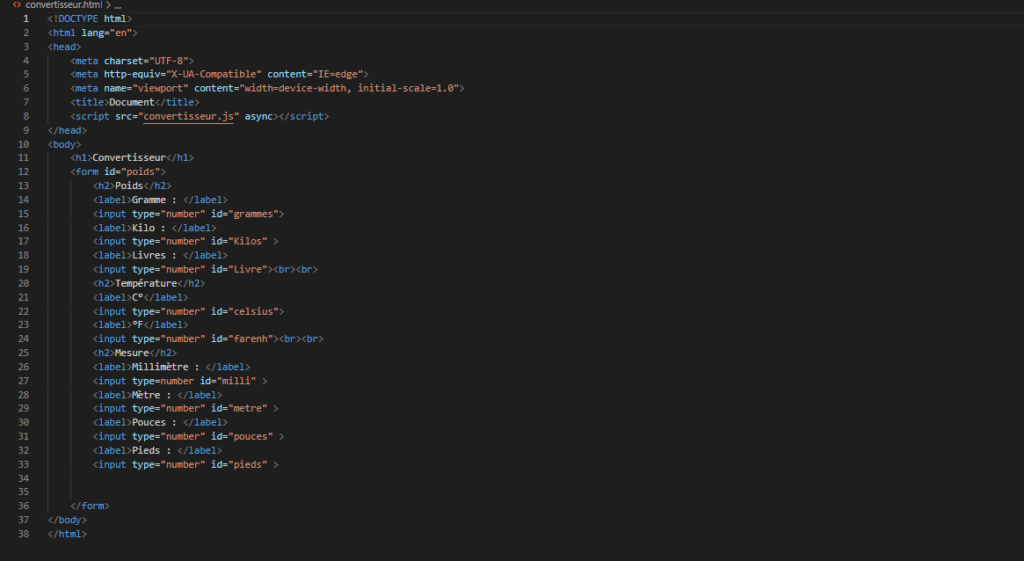Click the id "pouces" value
1024x561 pixels.
pos(250,437)
